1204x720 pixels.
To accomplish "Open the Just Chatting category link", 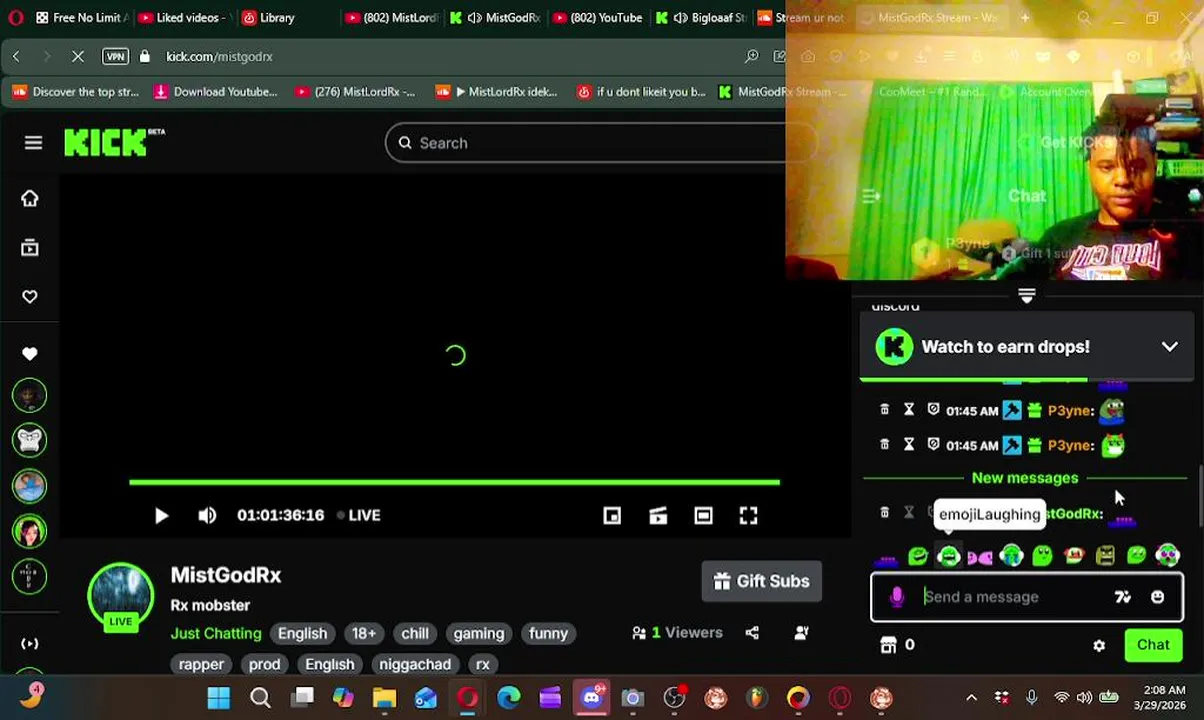I will (x=216, y=633).
